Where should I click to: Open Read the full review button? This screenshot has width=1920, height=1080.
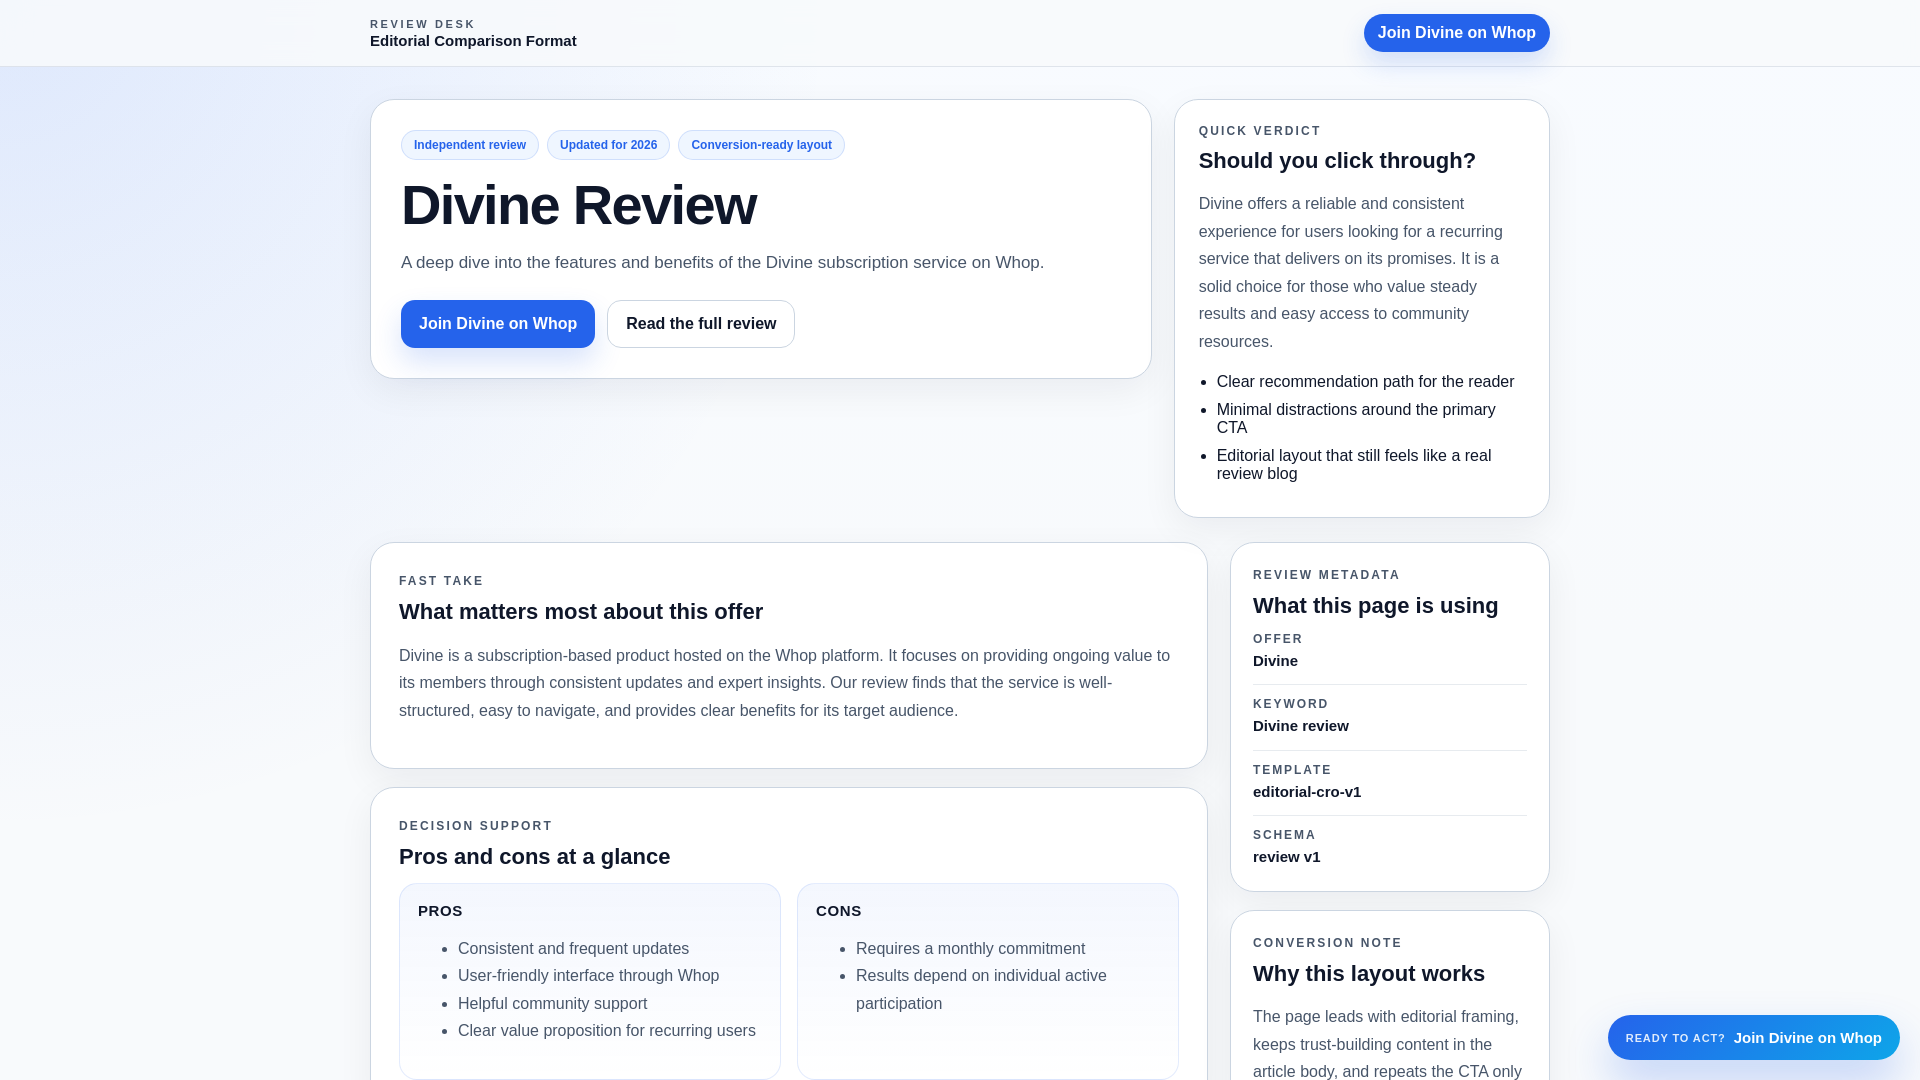coord(701,324)
